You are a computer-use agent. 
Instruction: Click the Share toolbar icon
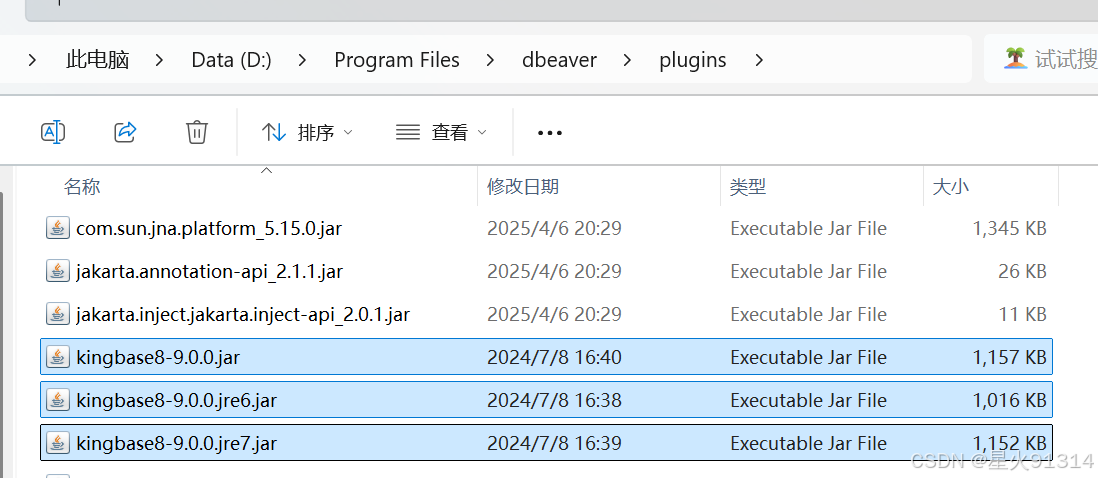(x=125, y=132)
